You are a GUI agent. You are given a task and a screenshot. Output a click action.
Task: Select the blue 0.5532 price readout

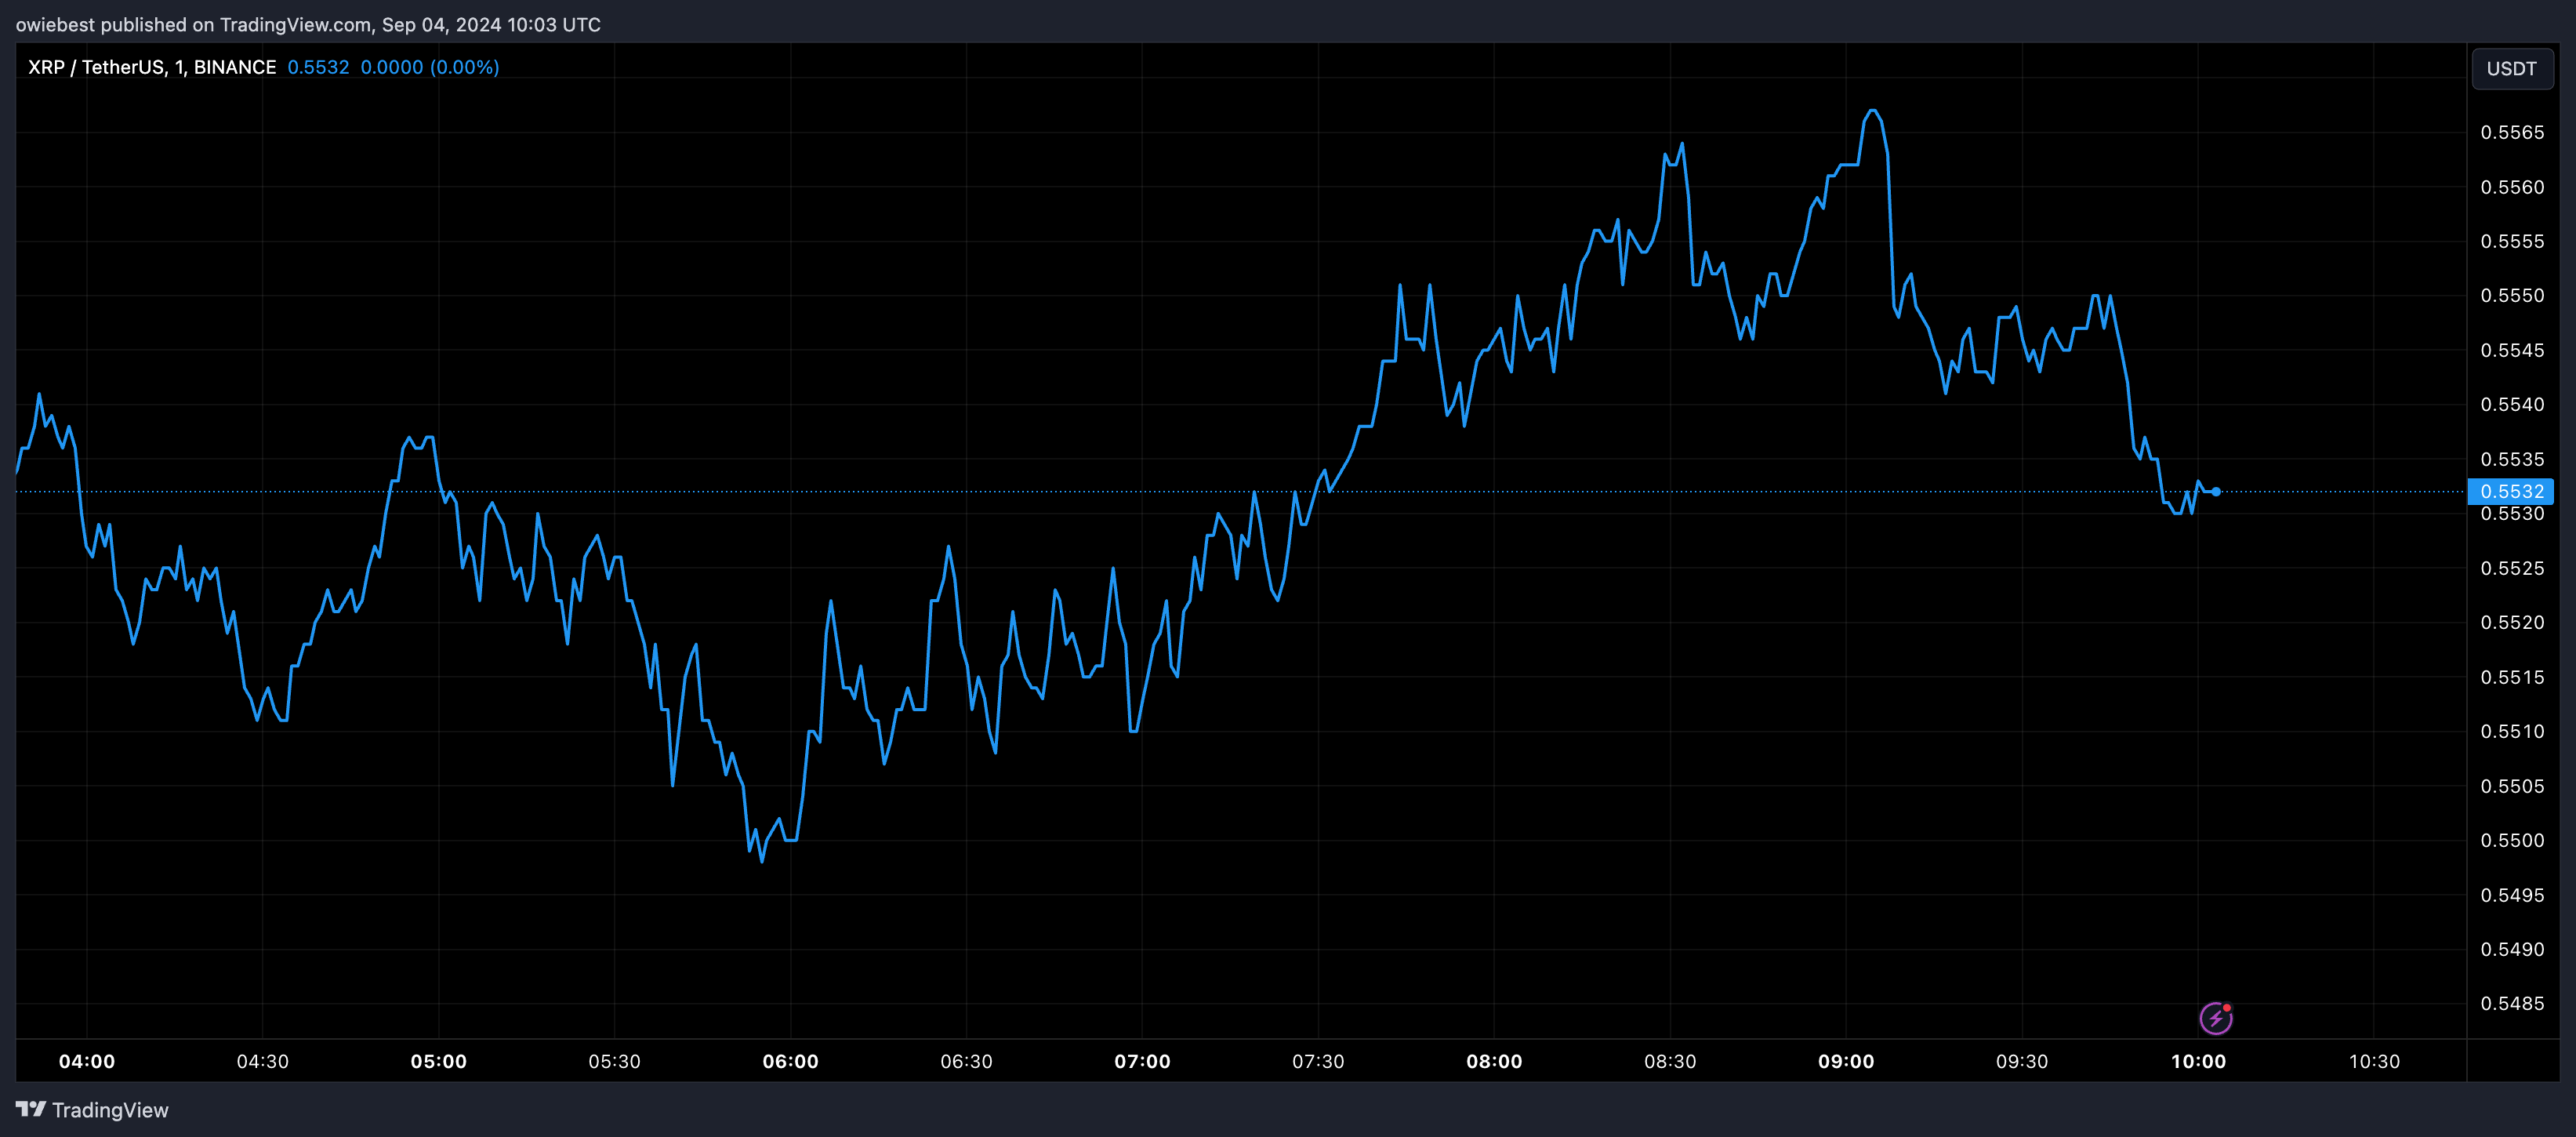point(318,67)
